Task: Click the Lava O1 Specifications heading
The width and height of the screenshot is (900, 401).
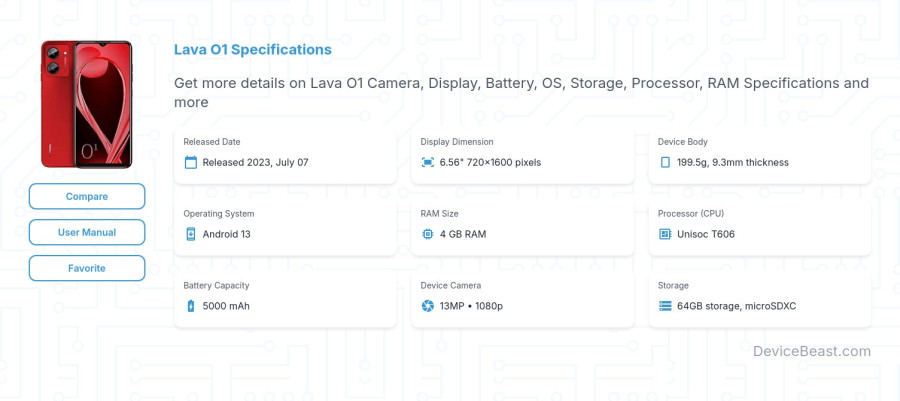Action: [253, 49]
